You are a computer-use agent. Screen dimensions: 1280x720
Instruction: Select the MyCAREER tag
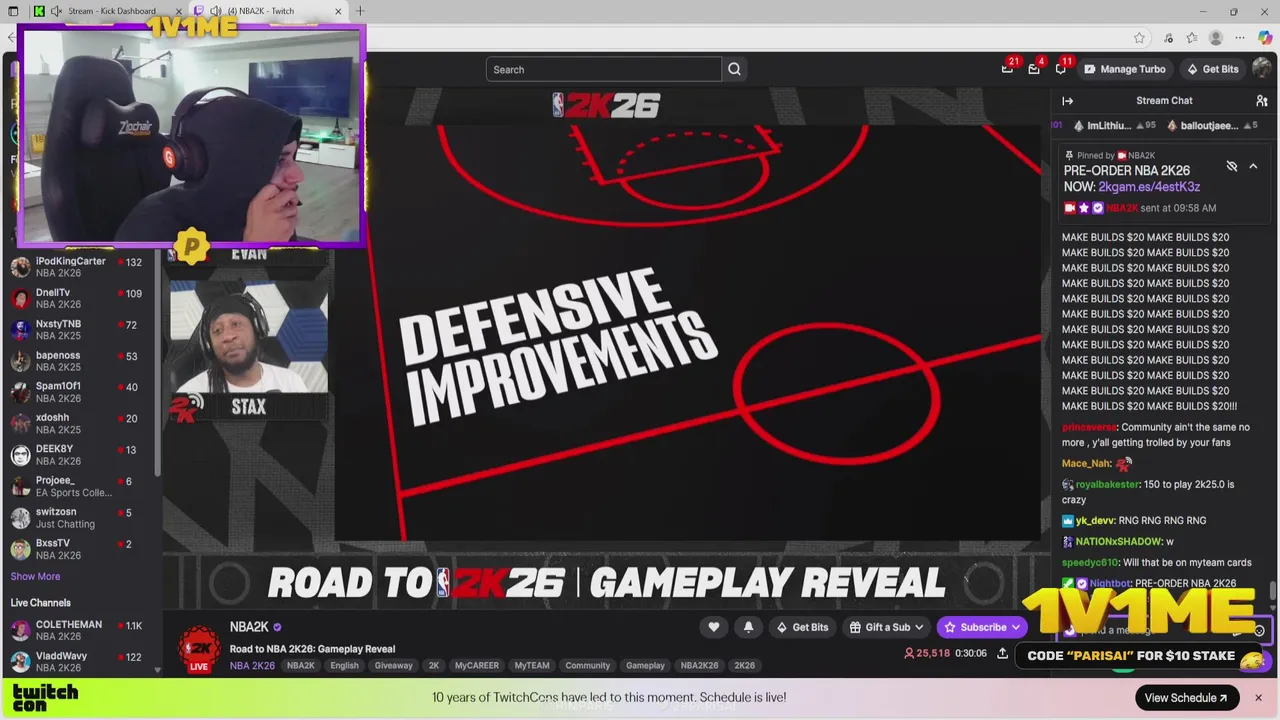tap(477, 665)
